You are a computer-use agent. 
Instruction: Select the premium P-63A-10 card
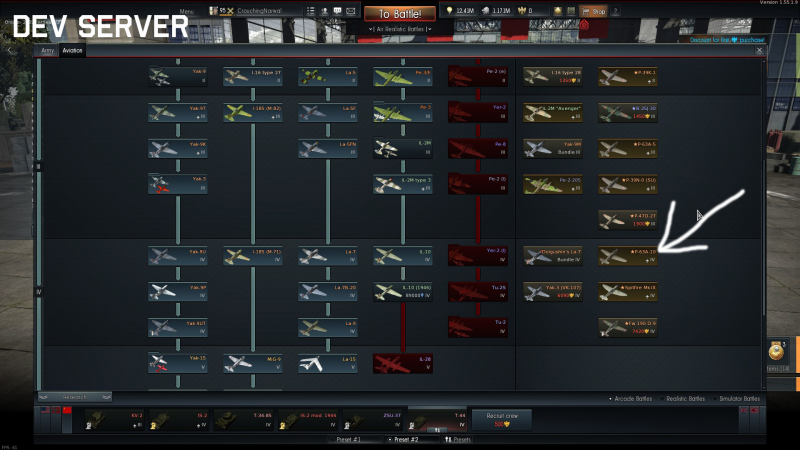coord(628,256)
